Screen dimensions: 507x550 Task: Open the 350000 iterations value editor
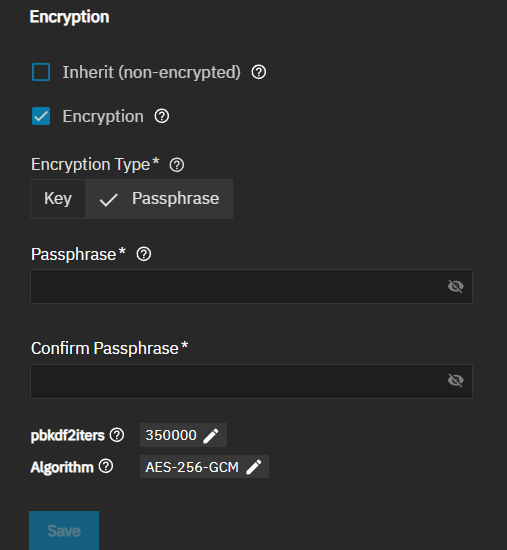pyautogui.click(x=183, y=435)
